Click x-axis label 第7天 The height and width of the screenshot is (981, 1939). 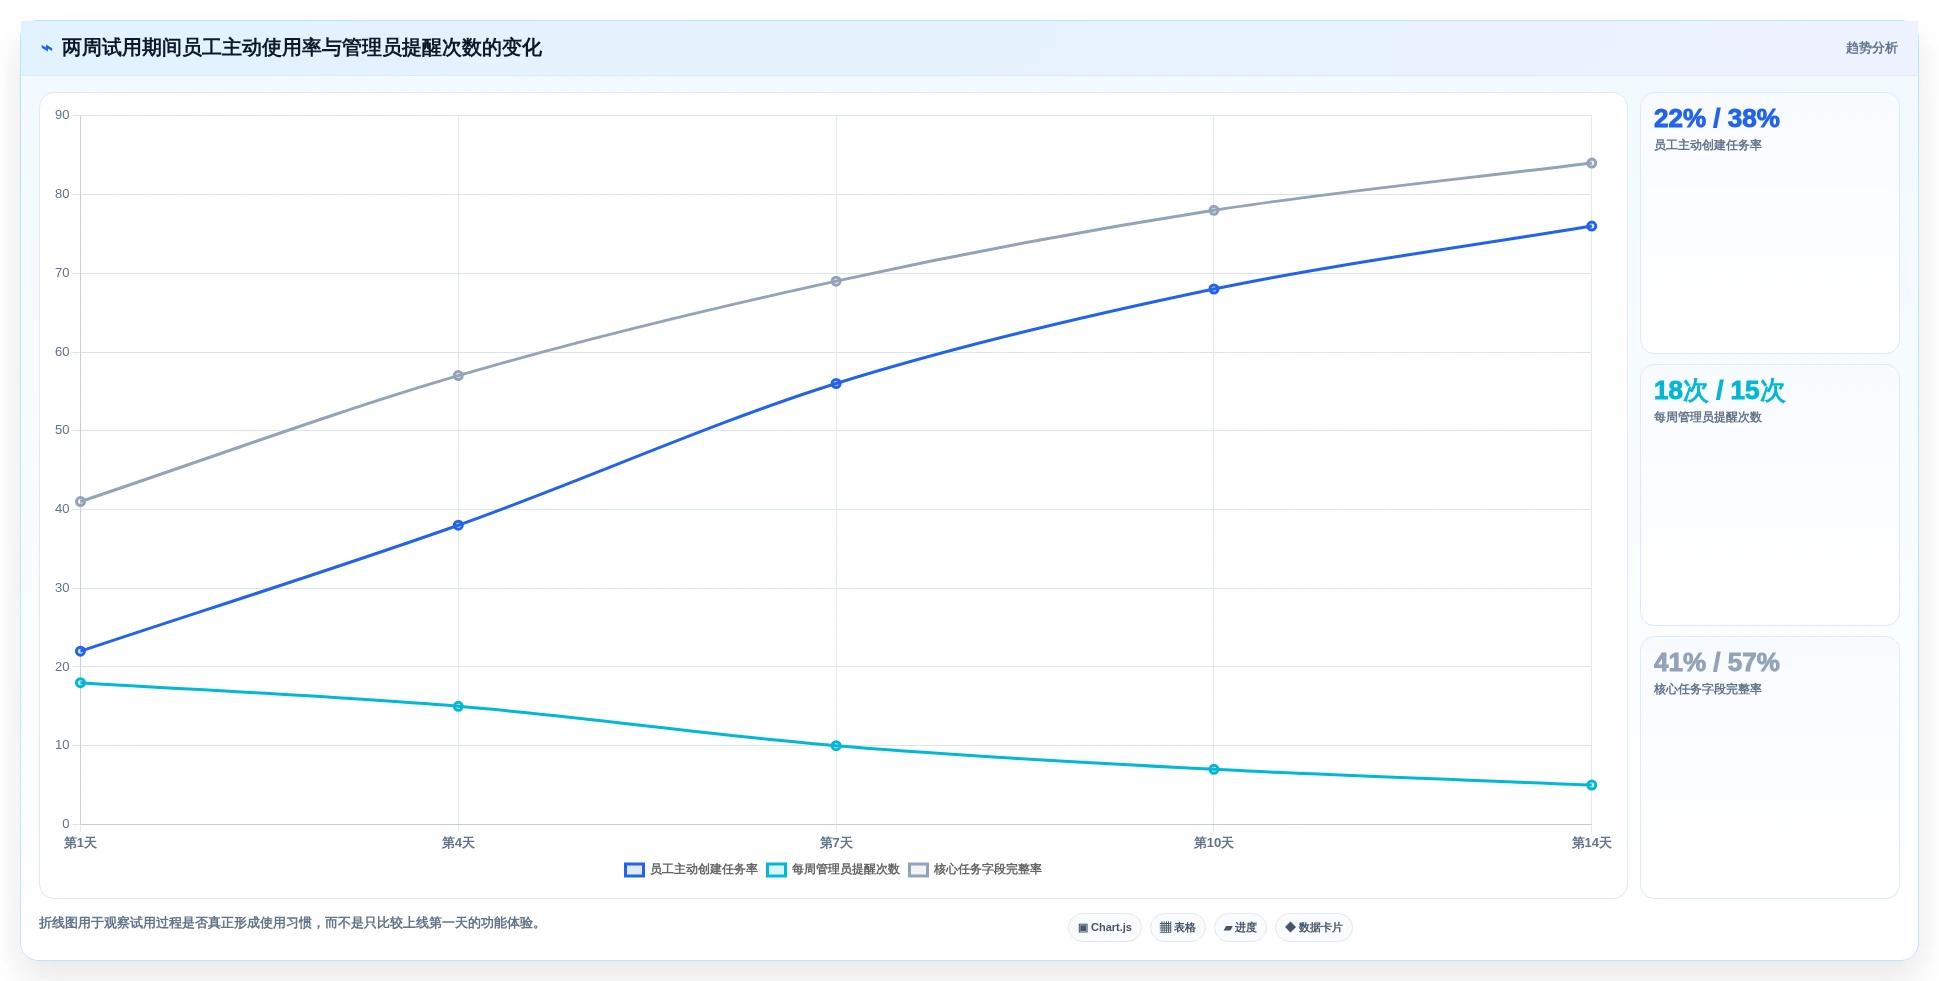click(836, 843)
